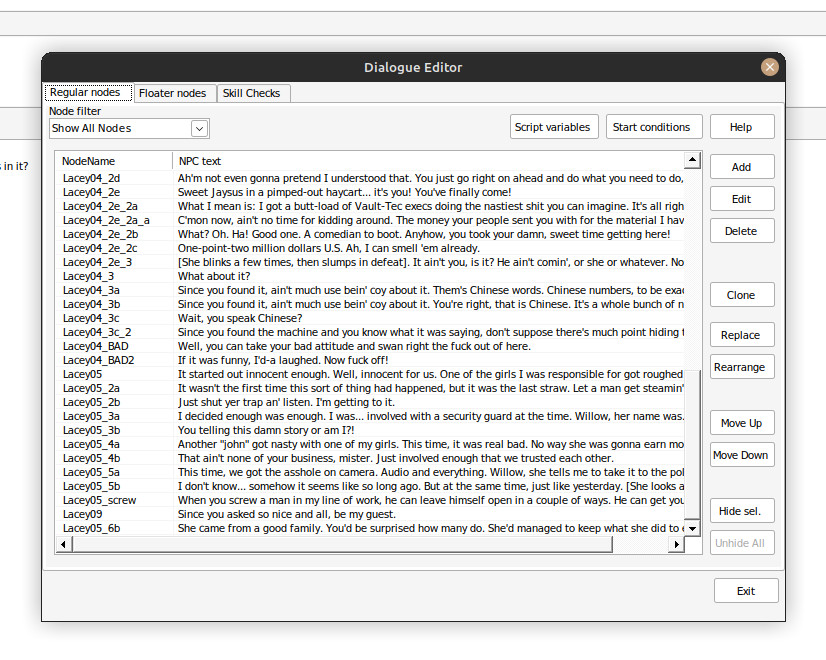Click the scroll left arrow of node list
The image size is (826, 660).
point(63,544)
